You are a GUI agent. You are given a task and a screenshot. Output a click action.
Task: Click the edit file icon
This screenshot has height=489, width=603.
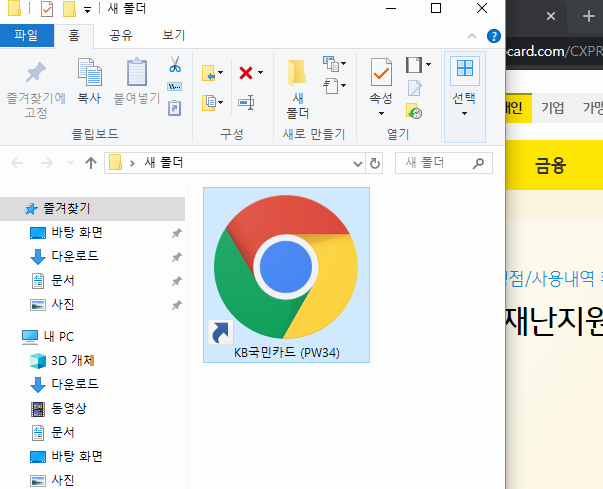(x=415, y=88)
